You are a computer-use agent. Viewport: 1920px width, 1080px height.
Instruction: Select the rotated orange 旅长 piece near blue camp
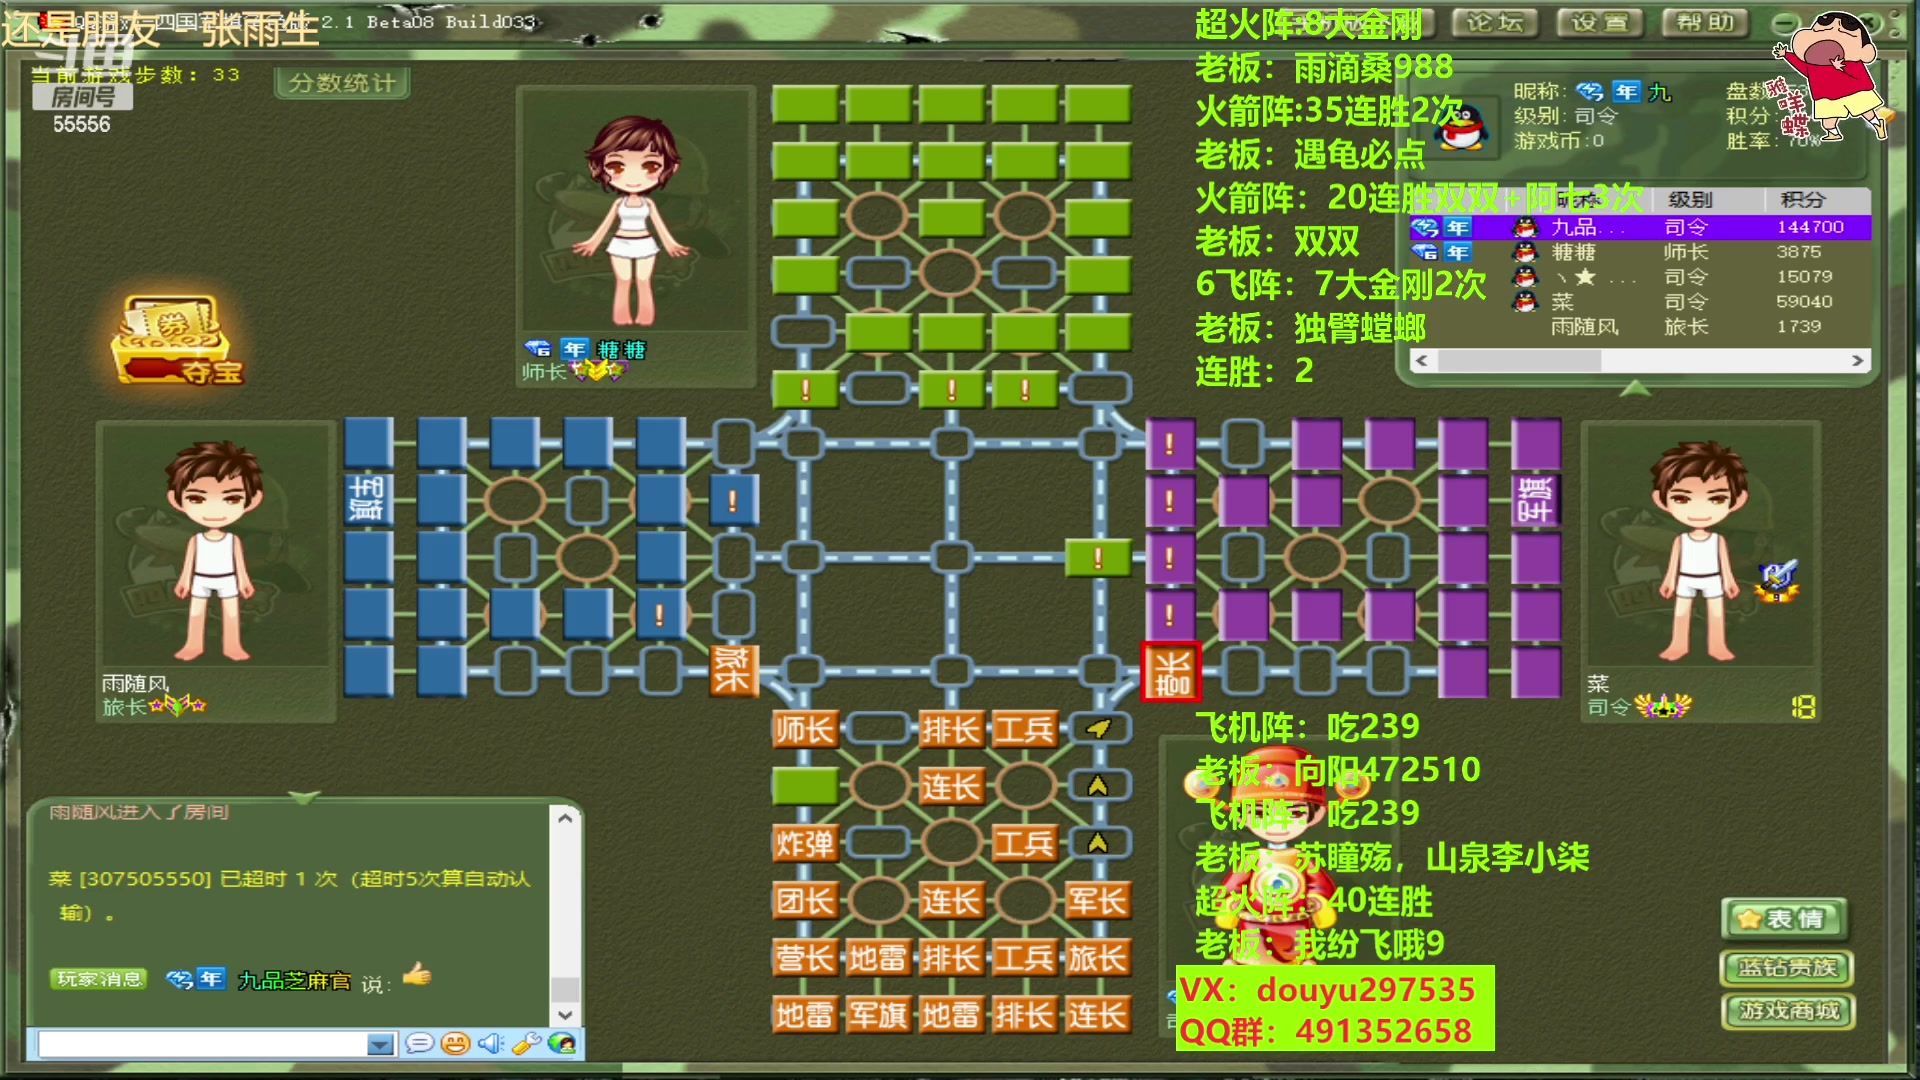point(732,670)
